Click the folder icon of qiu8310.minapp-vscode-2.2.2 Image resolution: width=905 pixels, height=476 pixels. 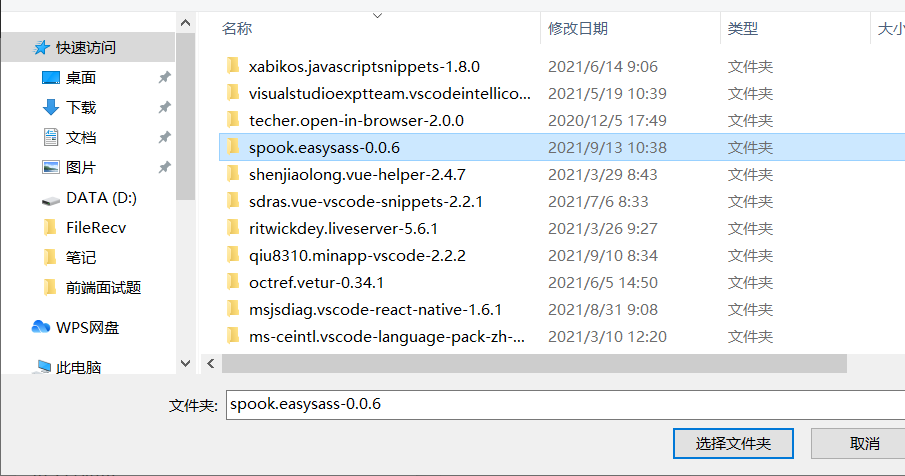pos(233,255)
